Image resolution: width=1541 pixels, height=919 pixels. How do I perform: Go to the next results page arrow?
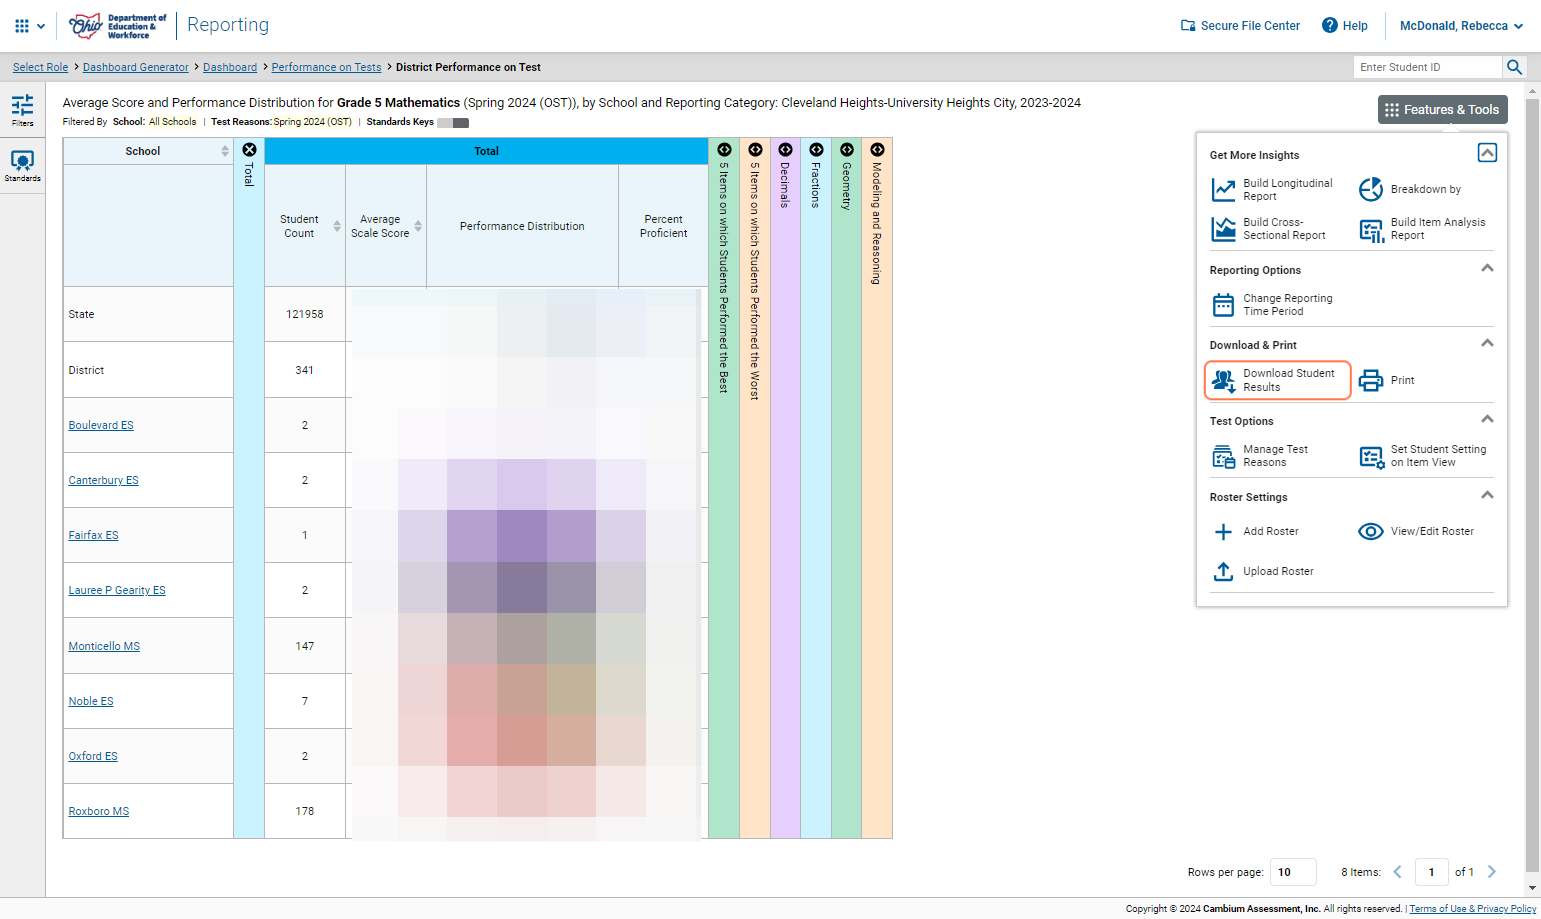tap(1491, 872)
